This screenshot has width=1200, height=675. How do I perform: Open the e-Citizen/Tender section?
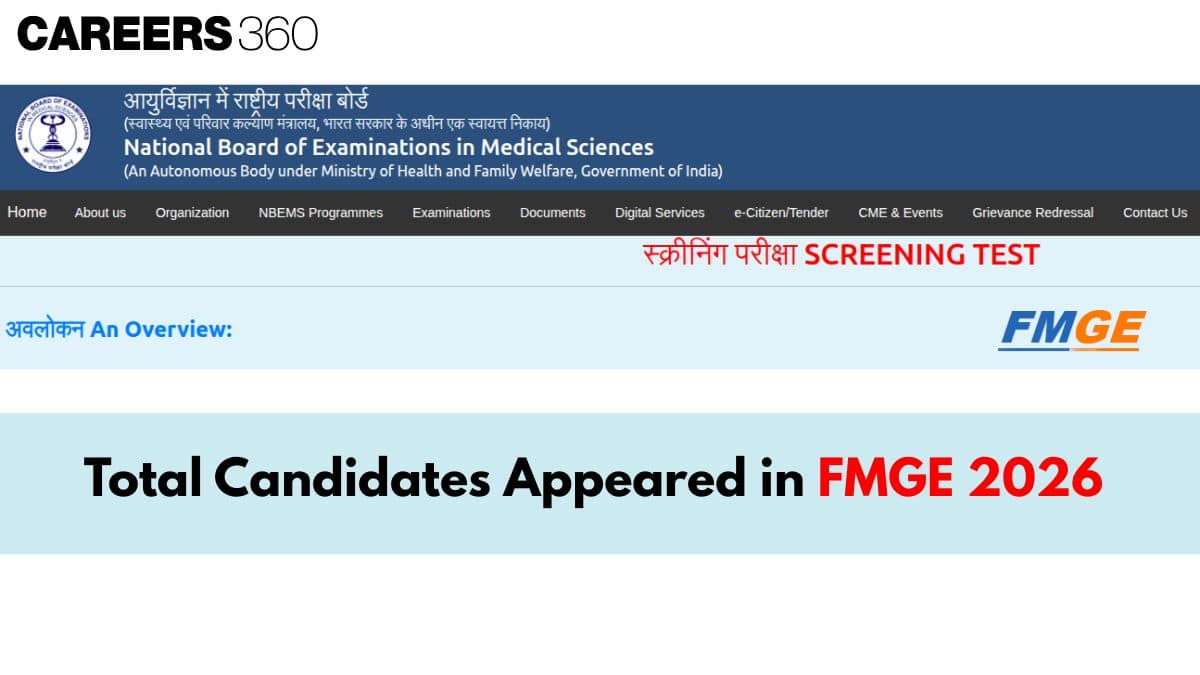click(x=781, y=213)
